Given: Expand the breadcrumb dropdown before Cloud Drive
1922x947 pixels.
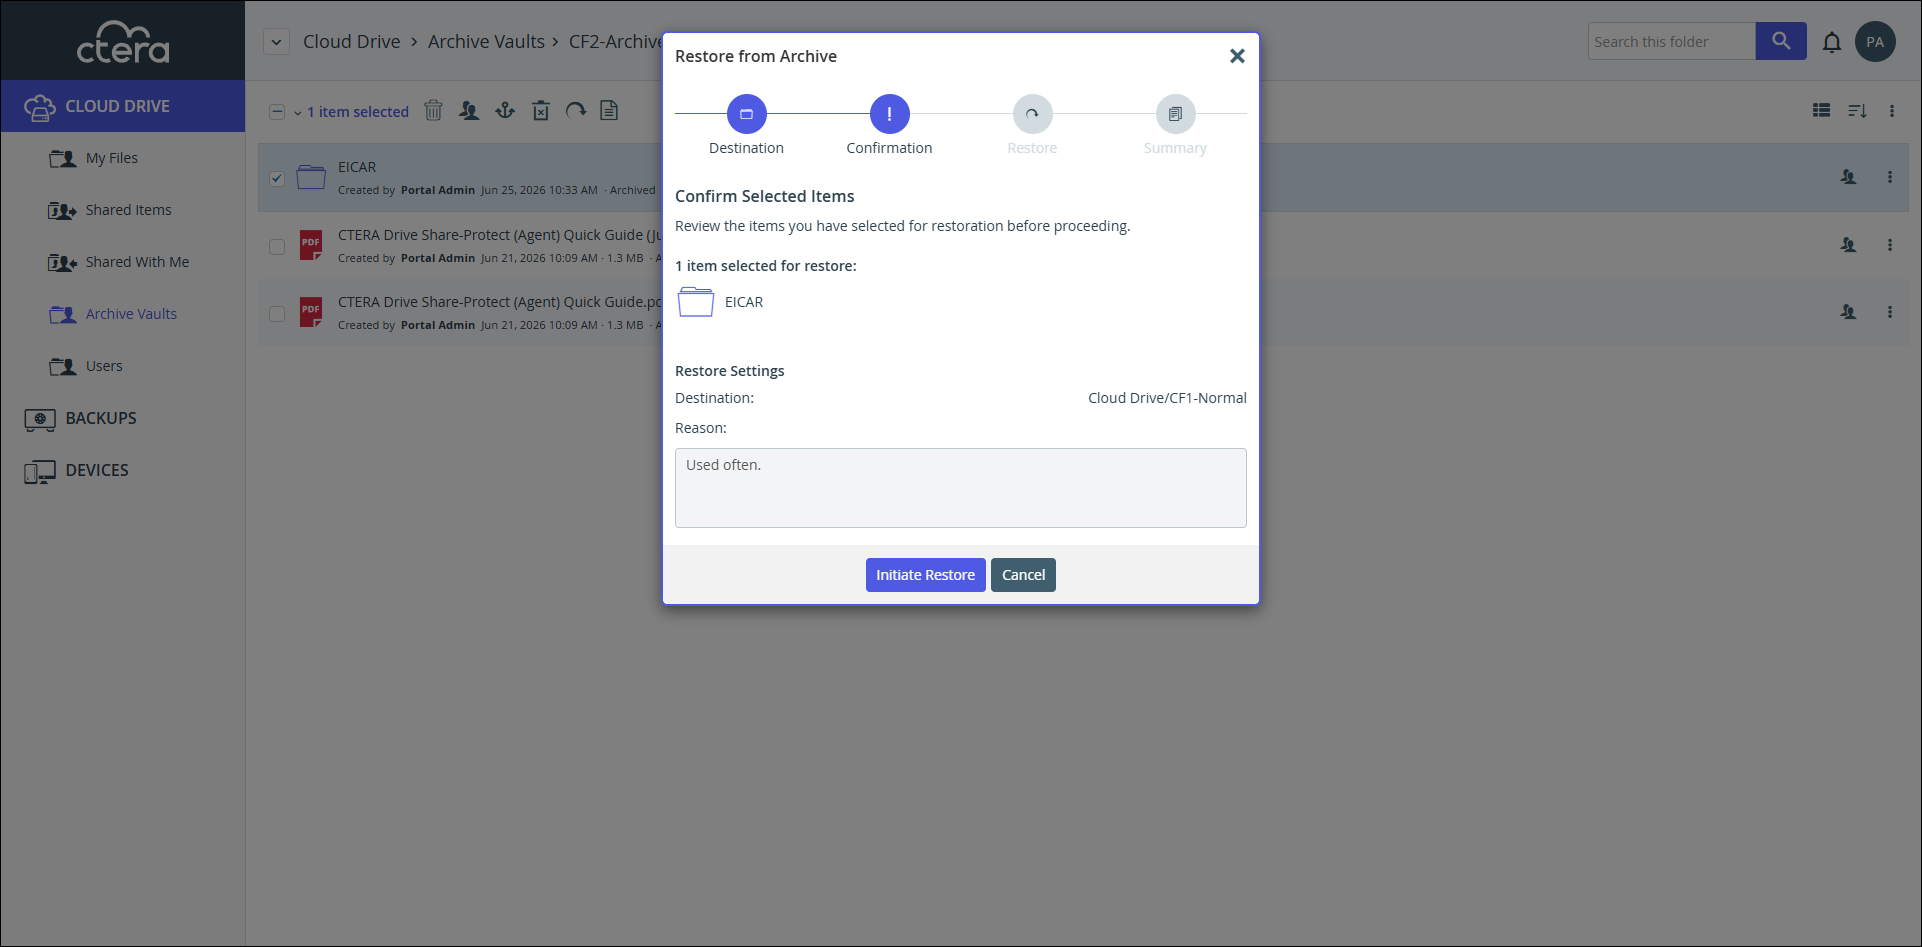Looking at the screenshot, I should (277, 42).
